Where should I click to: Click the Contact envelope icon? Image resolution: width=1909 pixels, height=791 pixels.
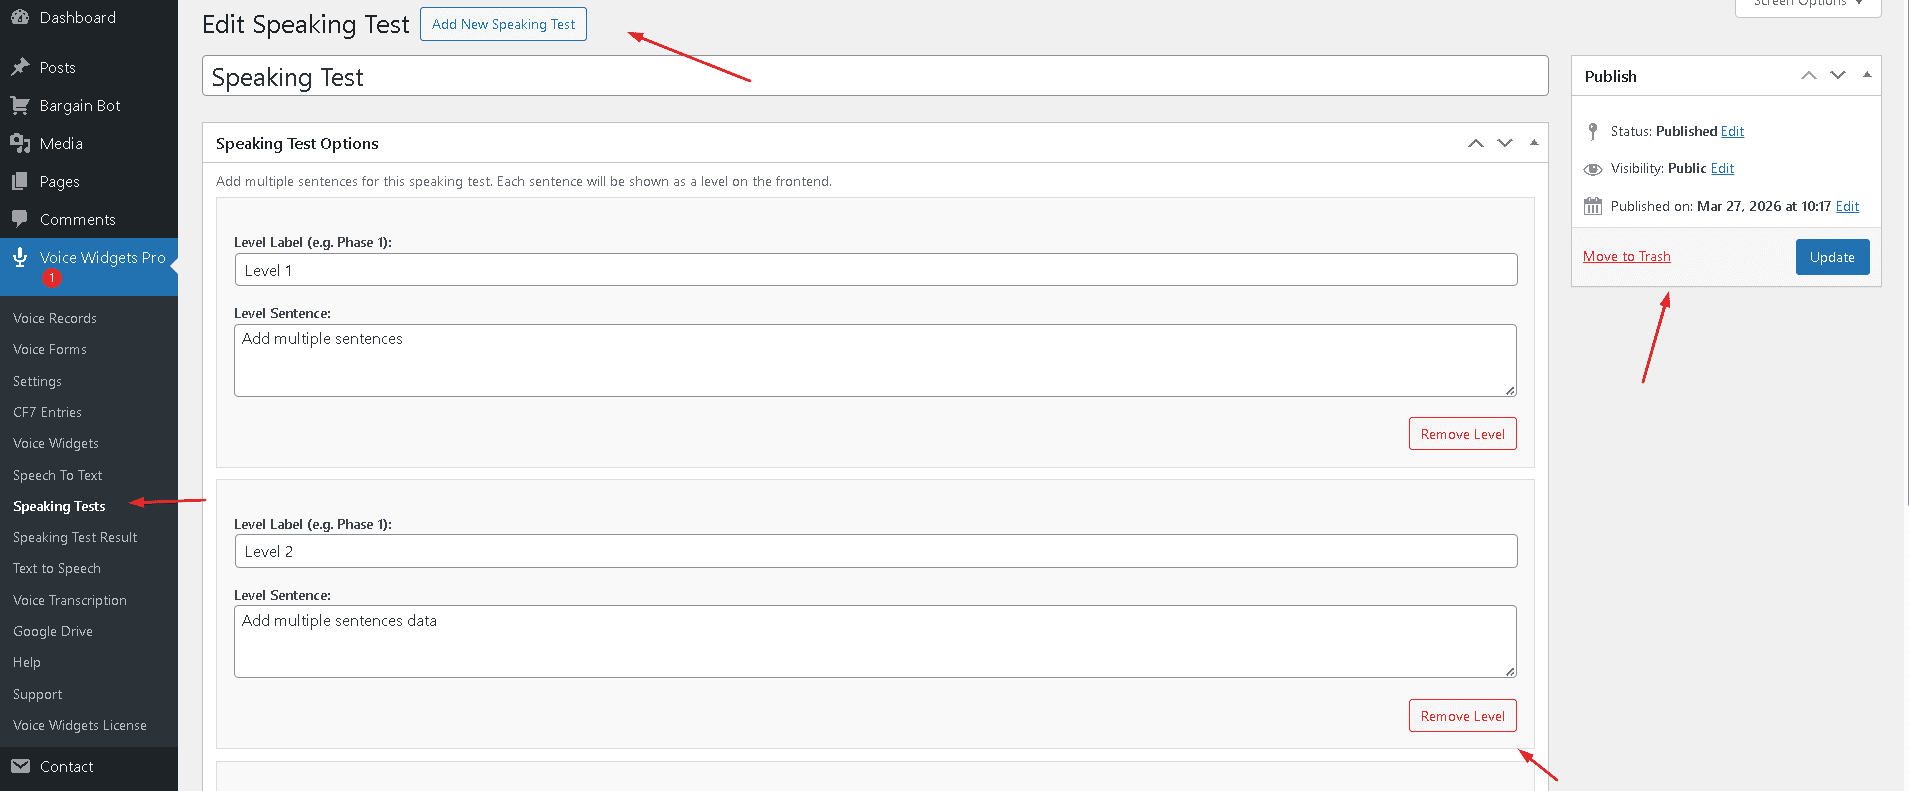pyautogui.click(x=20, y=766)
